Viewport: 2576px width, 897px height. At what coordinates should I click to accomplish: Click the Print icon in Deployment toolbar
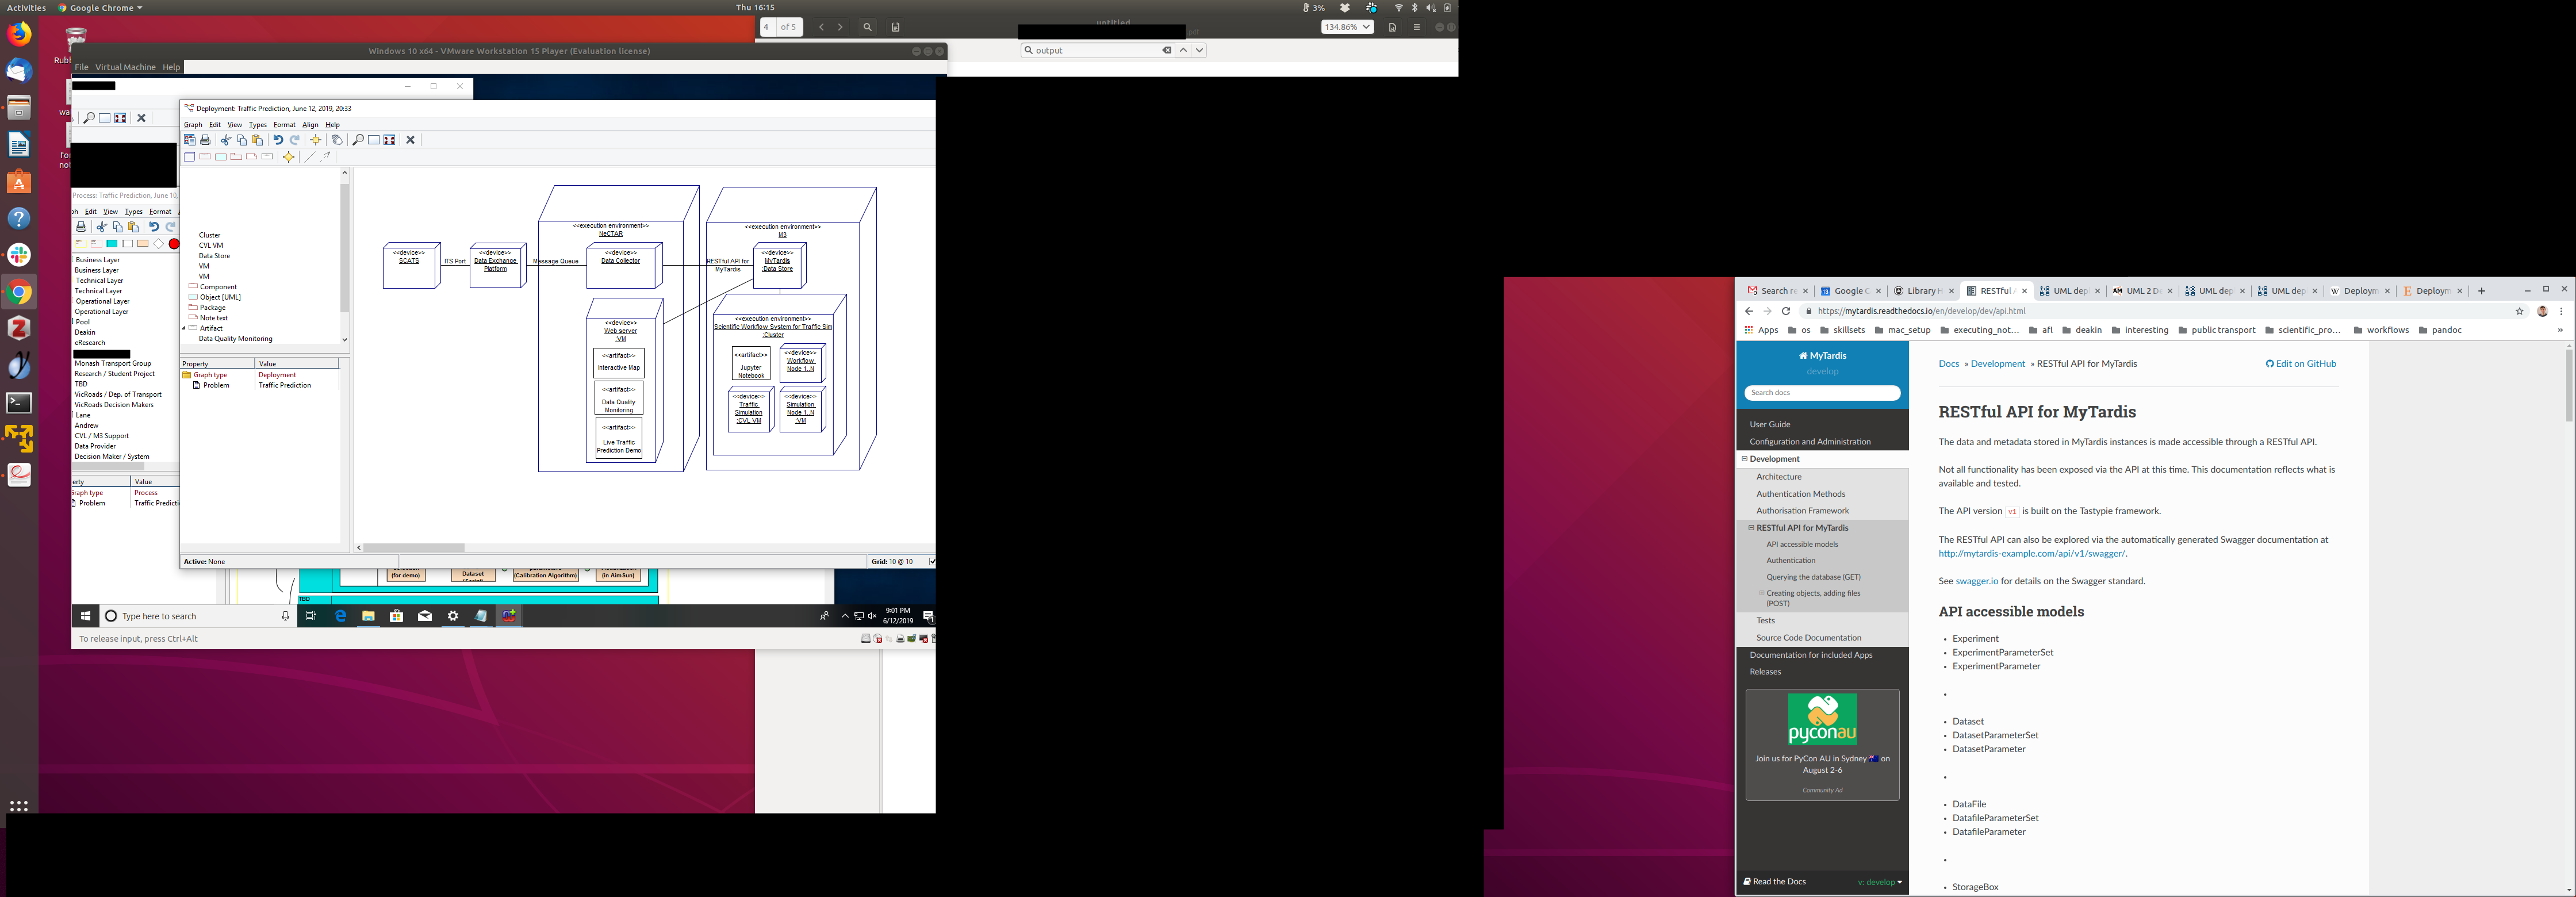(205, 140)
